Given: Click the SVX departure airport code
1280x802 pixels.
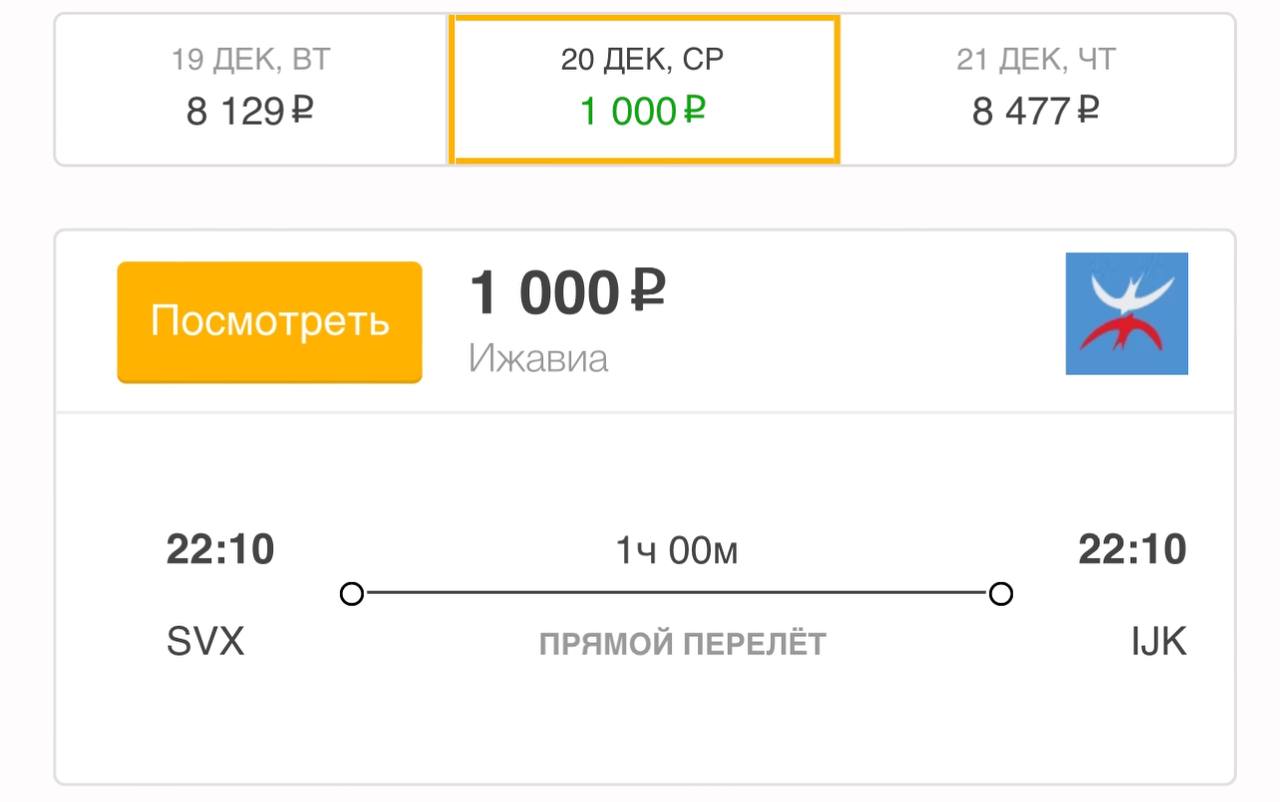Looking at the screenshot, I should 205,641.
